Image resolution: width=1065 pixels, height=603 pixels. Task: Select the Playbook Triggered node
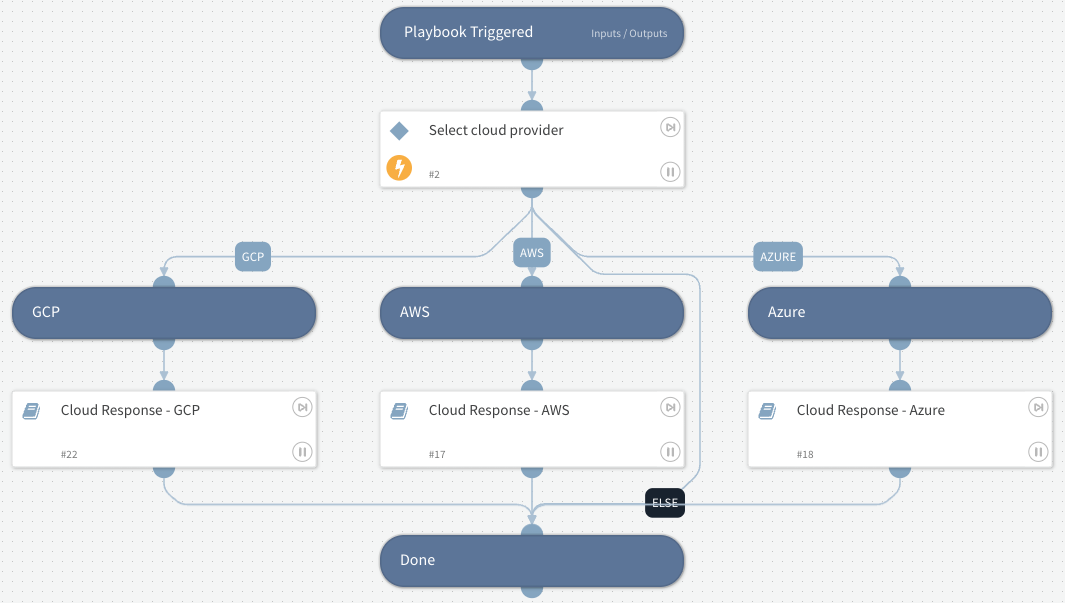[532, 33]
